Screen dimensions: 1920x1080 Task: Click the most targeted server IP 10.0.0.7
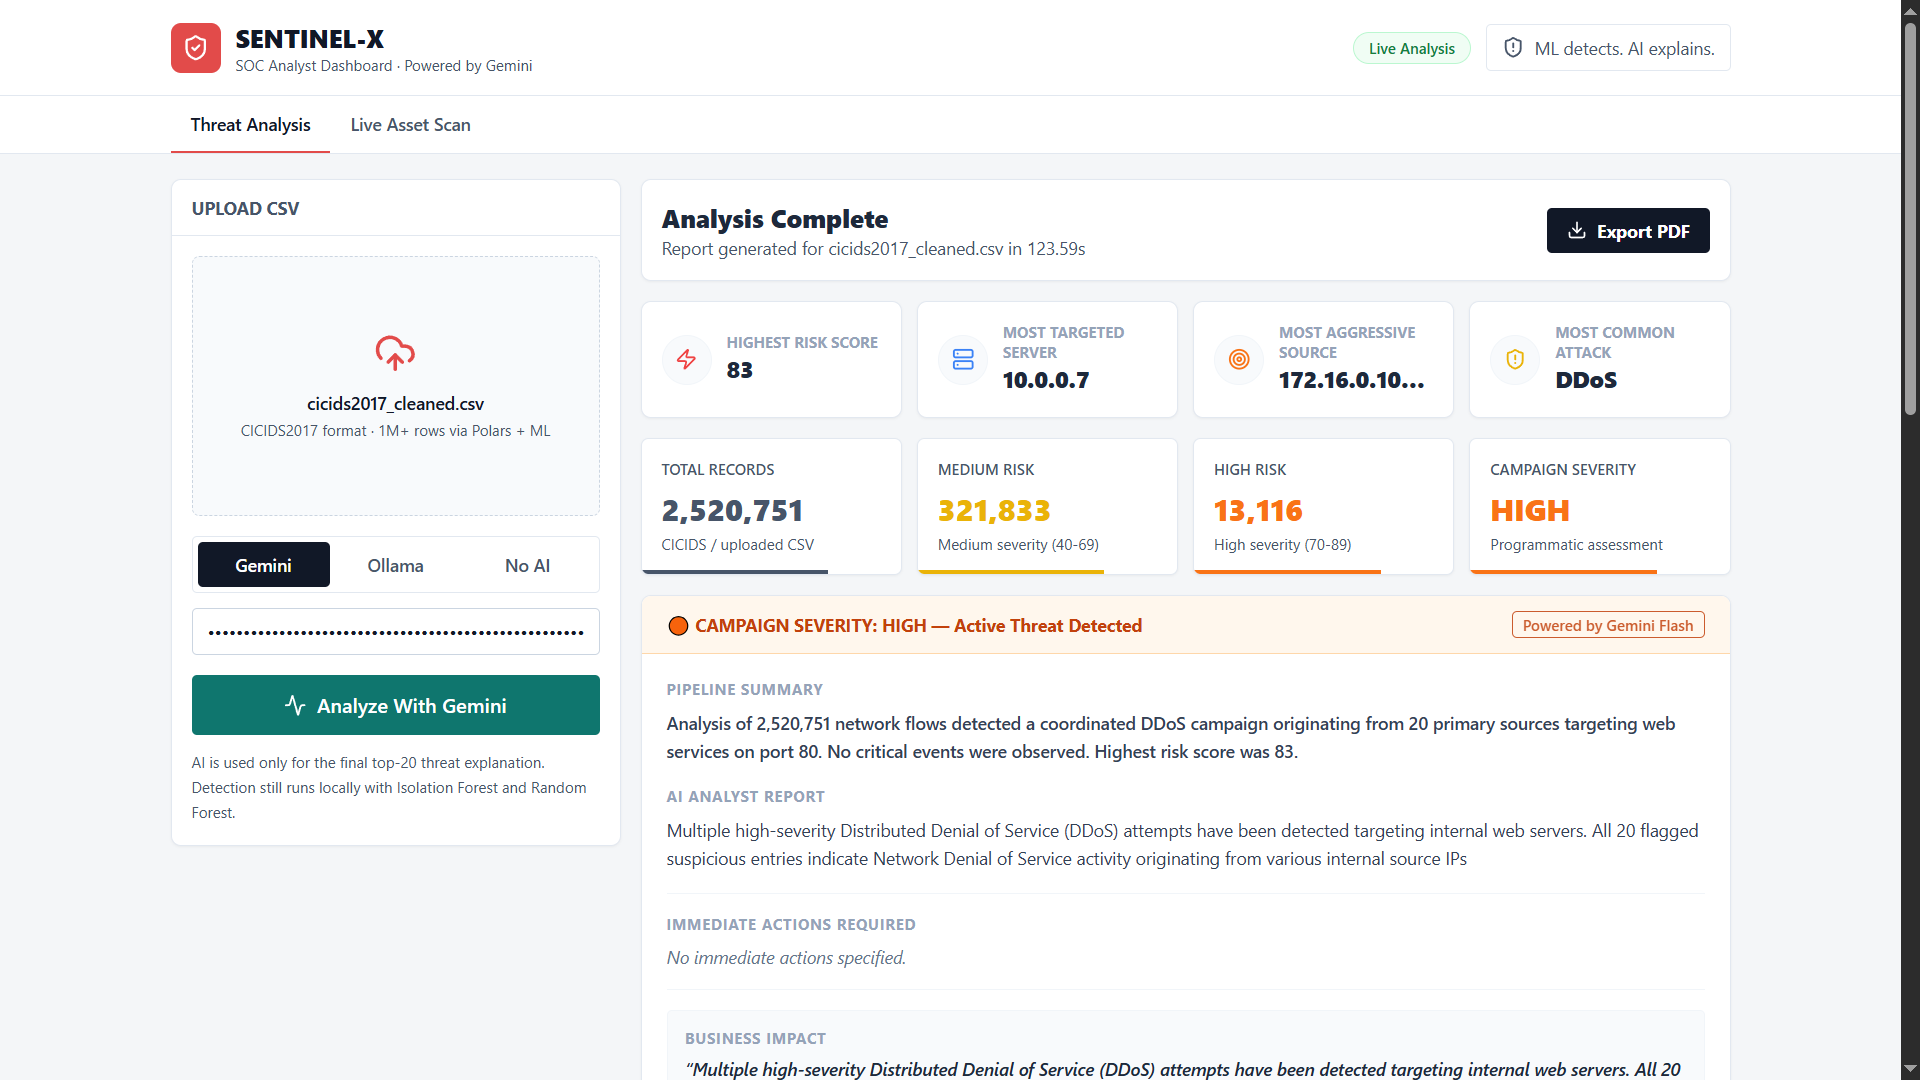tap(1046, 380)
